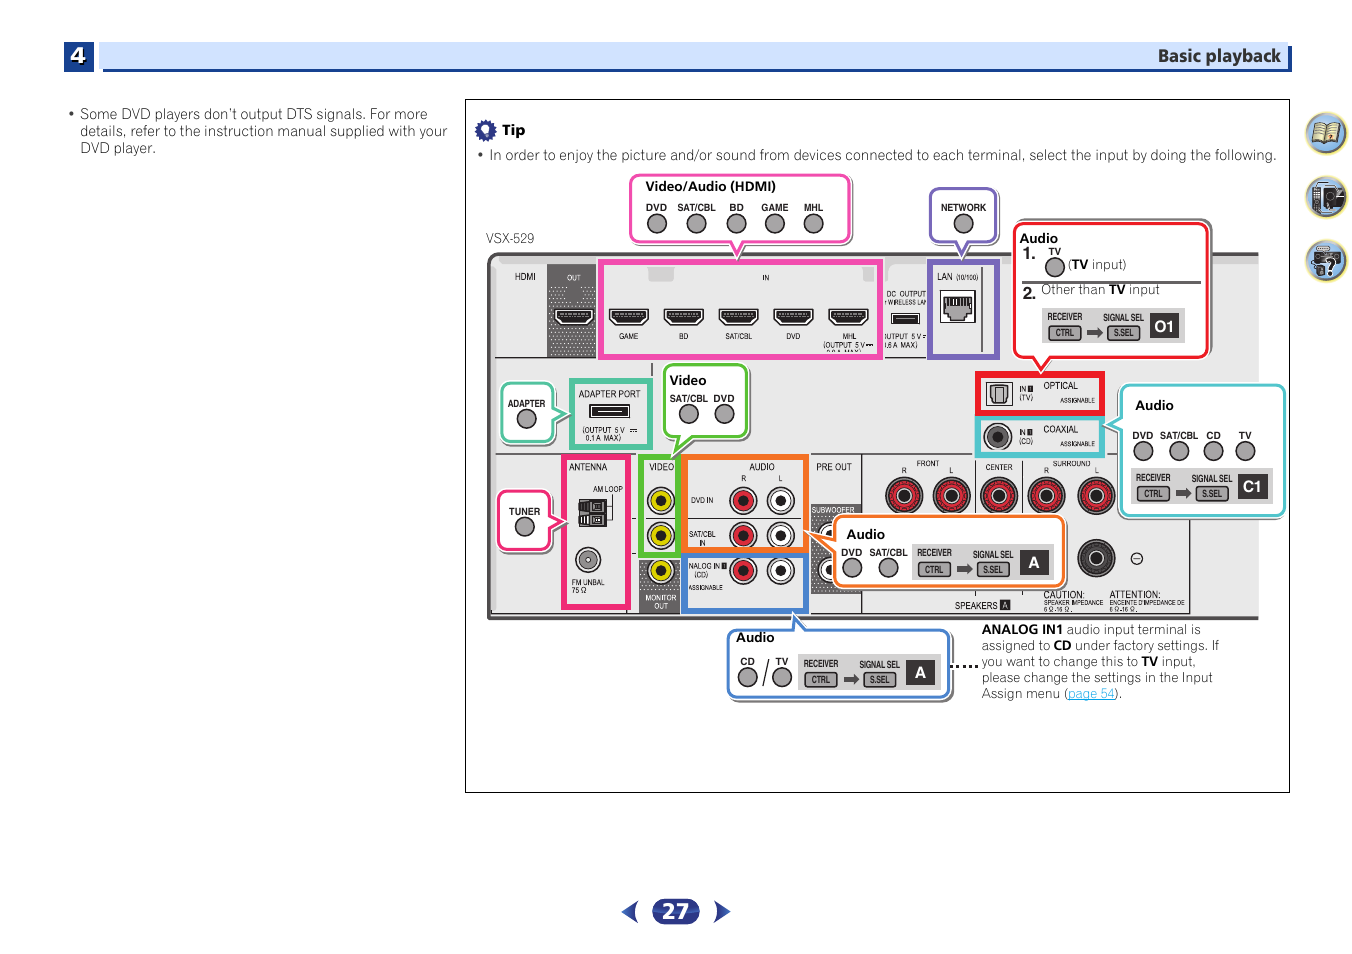
Task: Click the GAME HDMI port on panel
Action: tap(629, 317)
